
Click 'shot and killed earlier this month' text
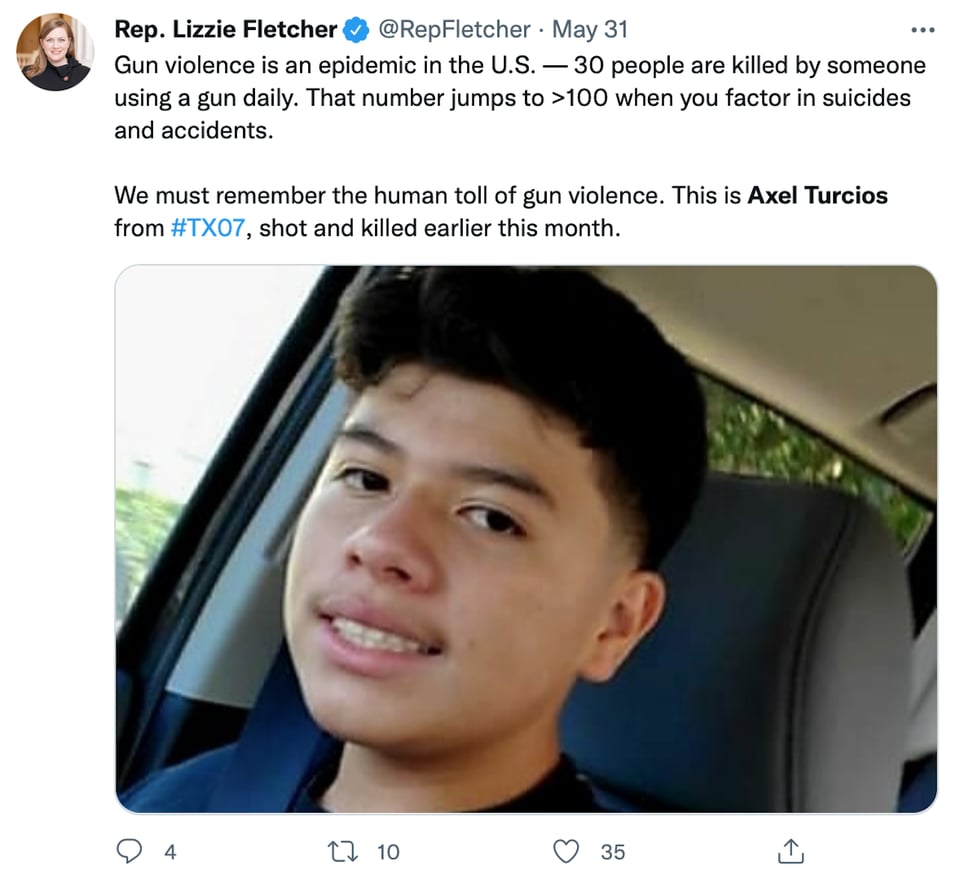tap(440, 228)
